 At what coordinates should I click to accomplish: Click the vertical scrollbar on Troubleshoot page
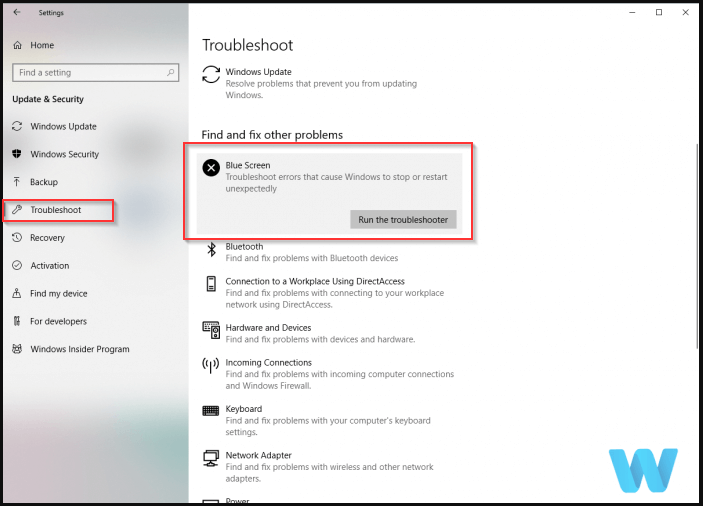697,246
